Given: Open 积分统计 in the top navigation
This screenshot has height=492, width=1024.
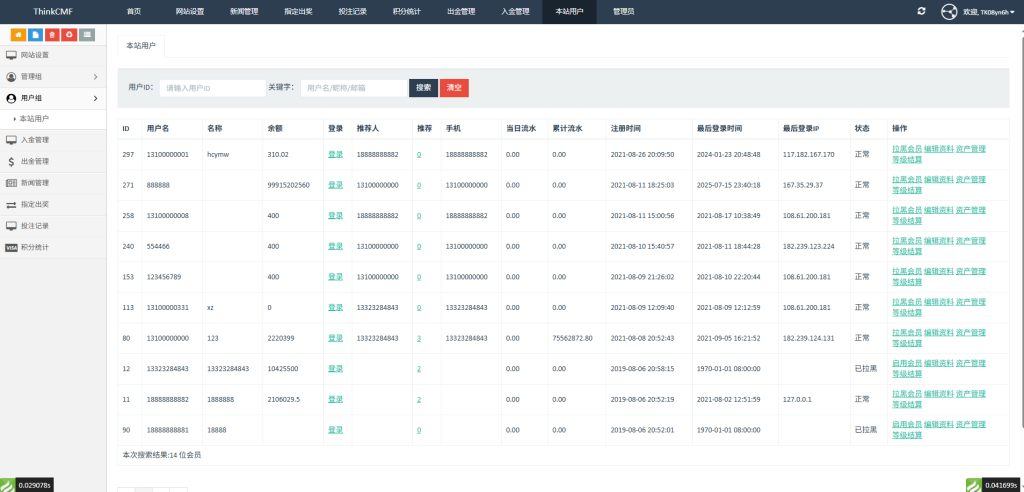Looking at the screenshot, I should tap(407, 12).
